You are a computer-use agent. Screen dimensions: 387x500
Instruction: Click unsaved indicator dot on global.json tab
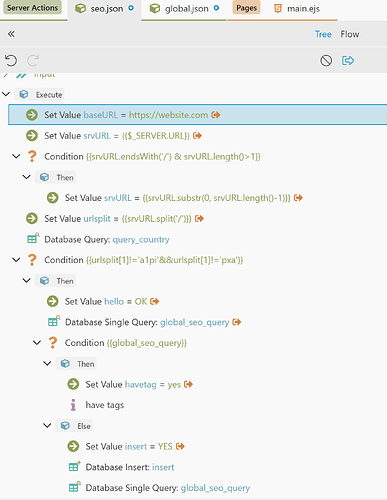[x=216, y=8]
